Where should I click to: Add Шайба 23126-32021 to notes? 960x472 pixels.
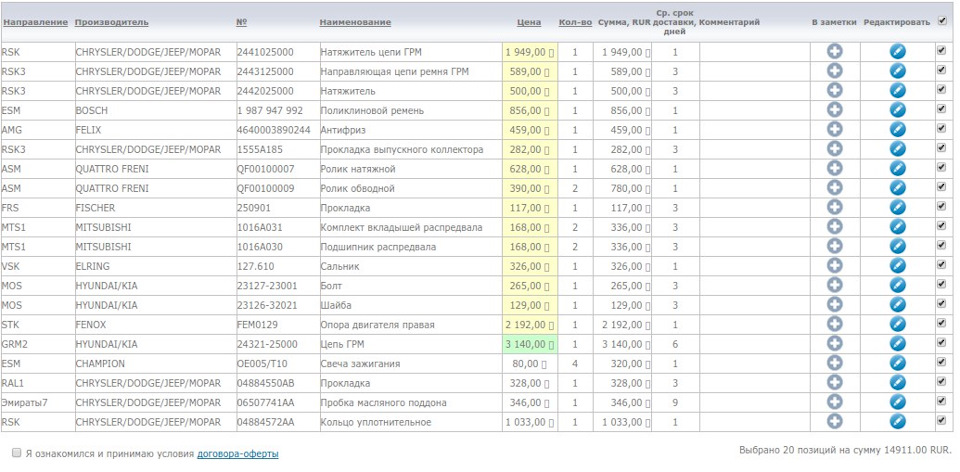coord(834,305)
